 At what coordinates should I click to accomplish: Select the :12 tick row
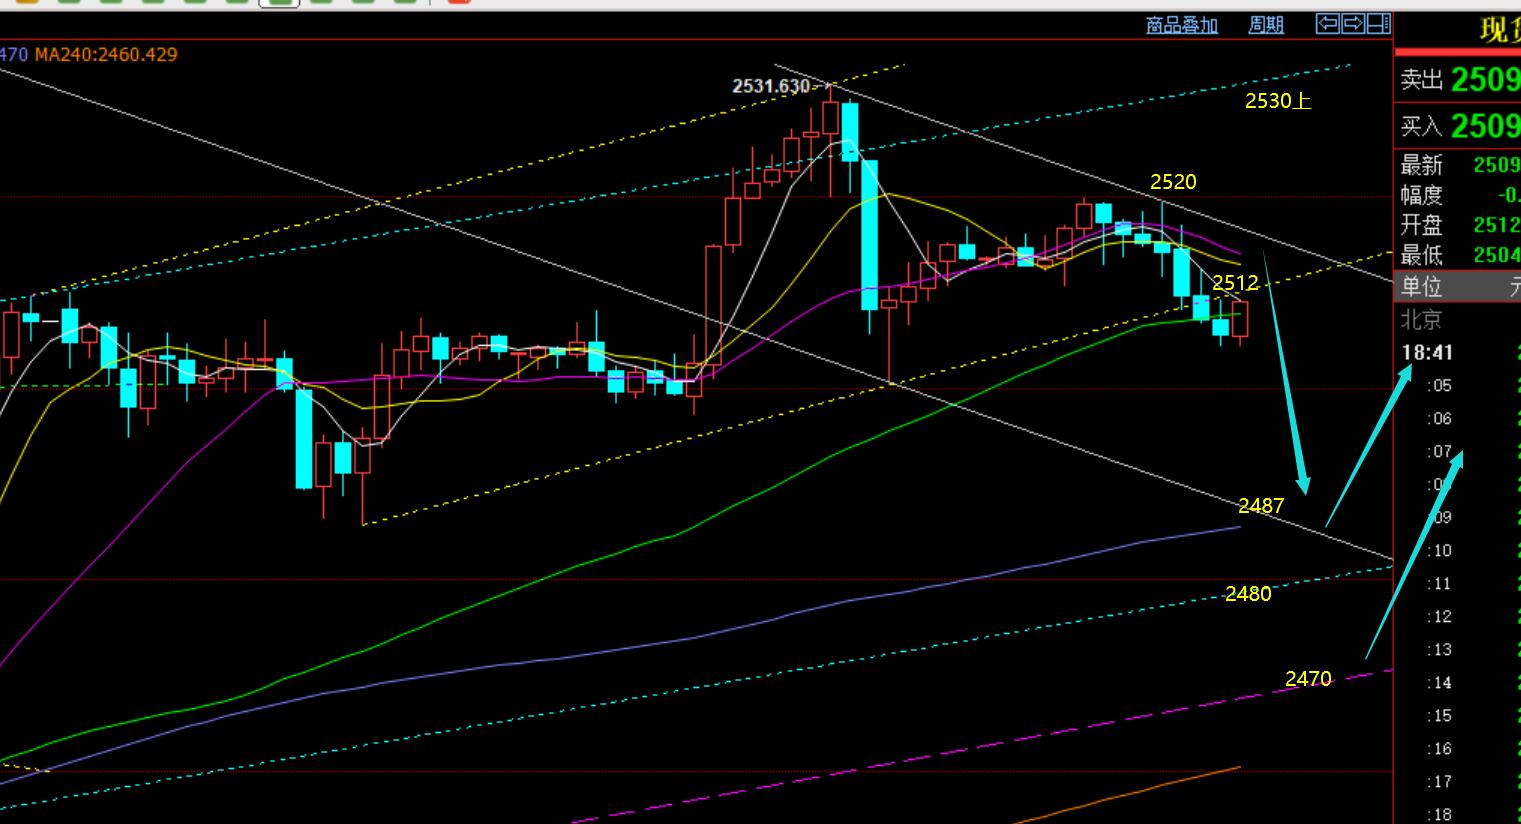(x=1458, y=616)
